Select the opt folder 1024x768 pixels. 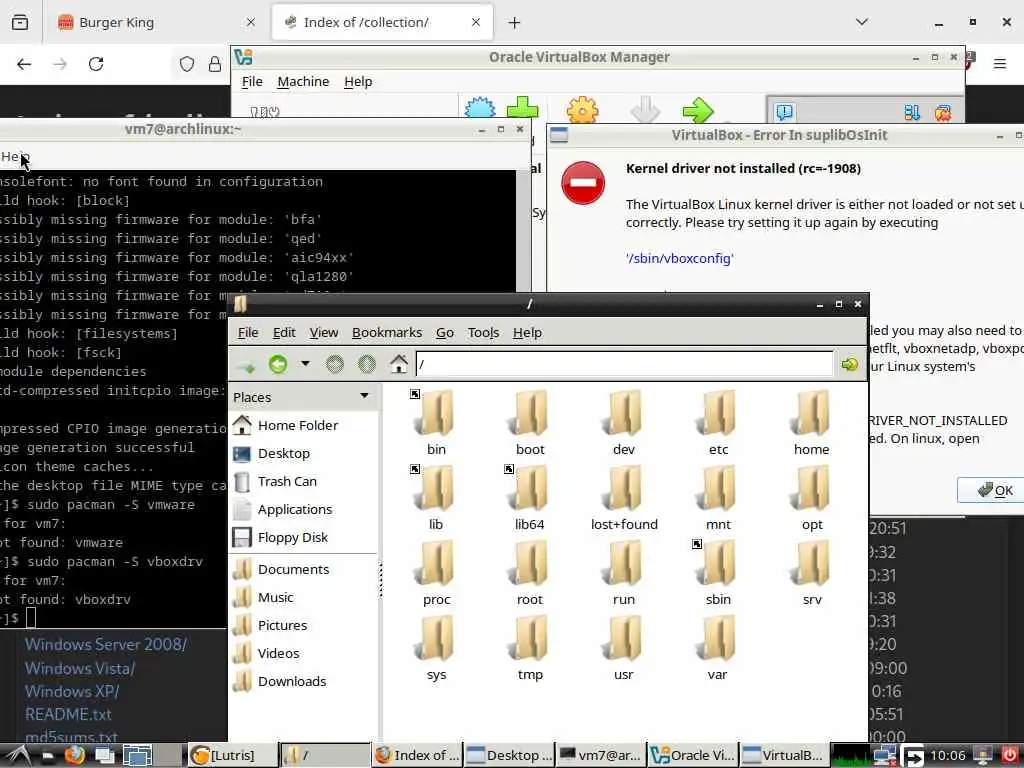[x=812, y=489]
